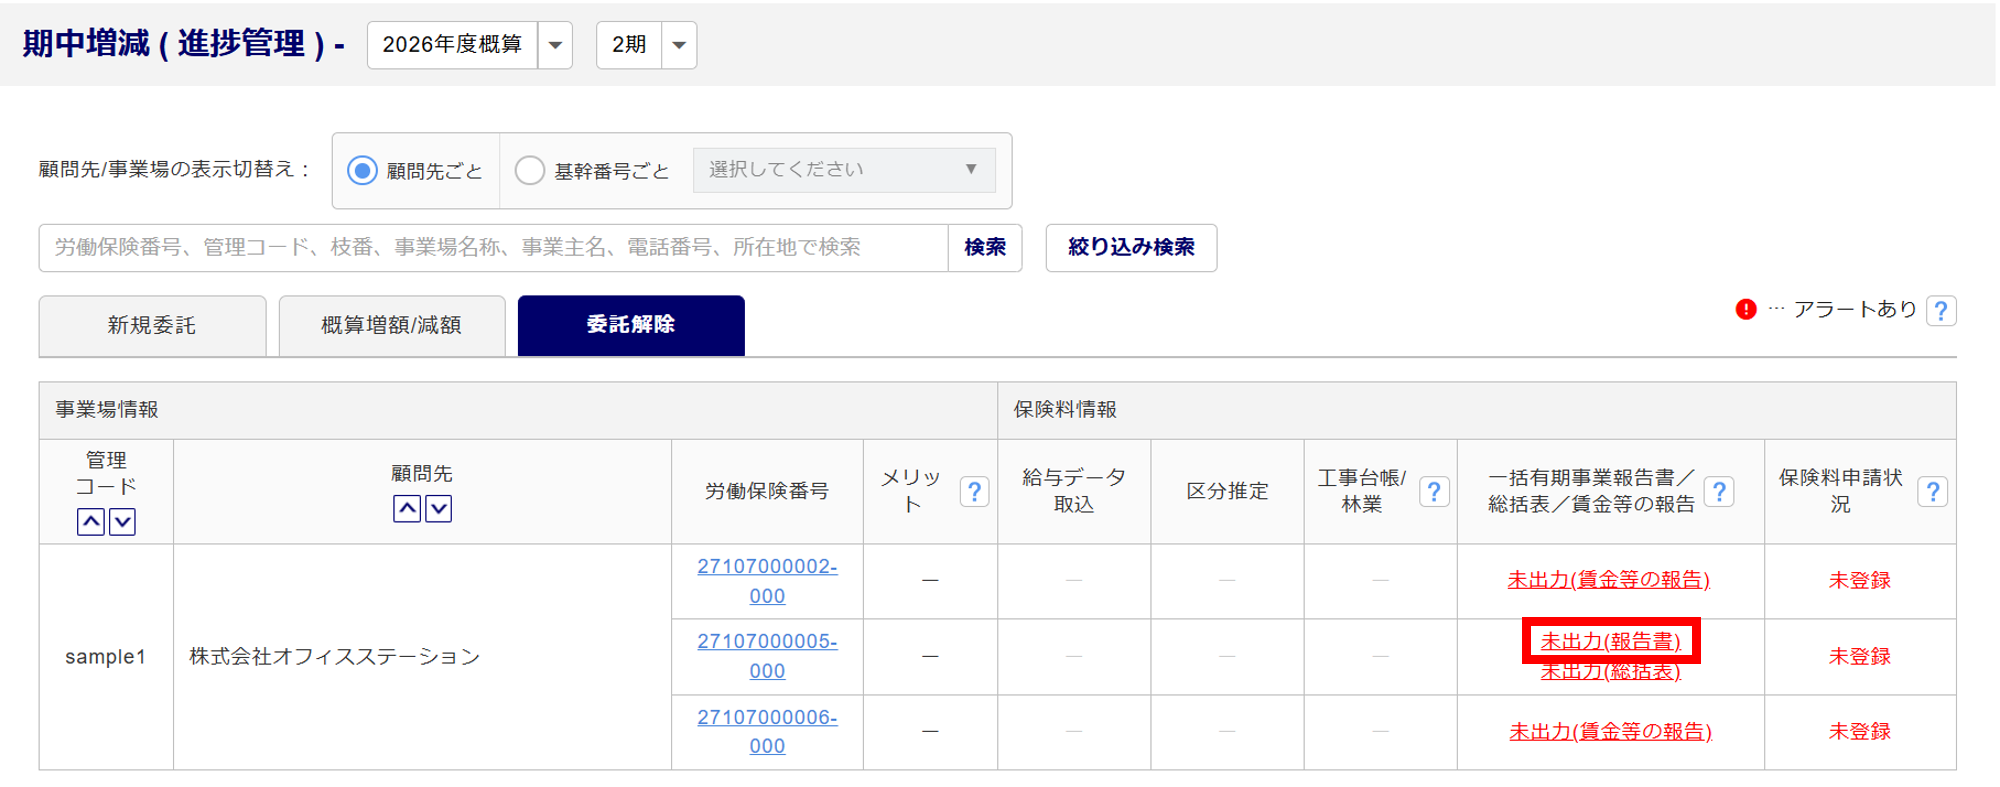Open help icon beside 工事台帳/林業 column

point(1434,492)
